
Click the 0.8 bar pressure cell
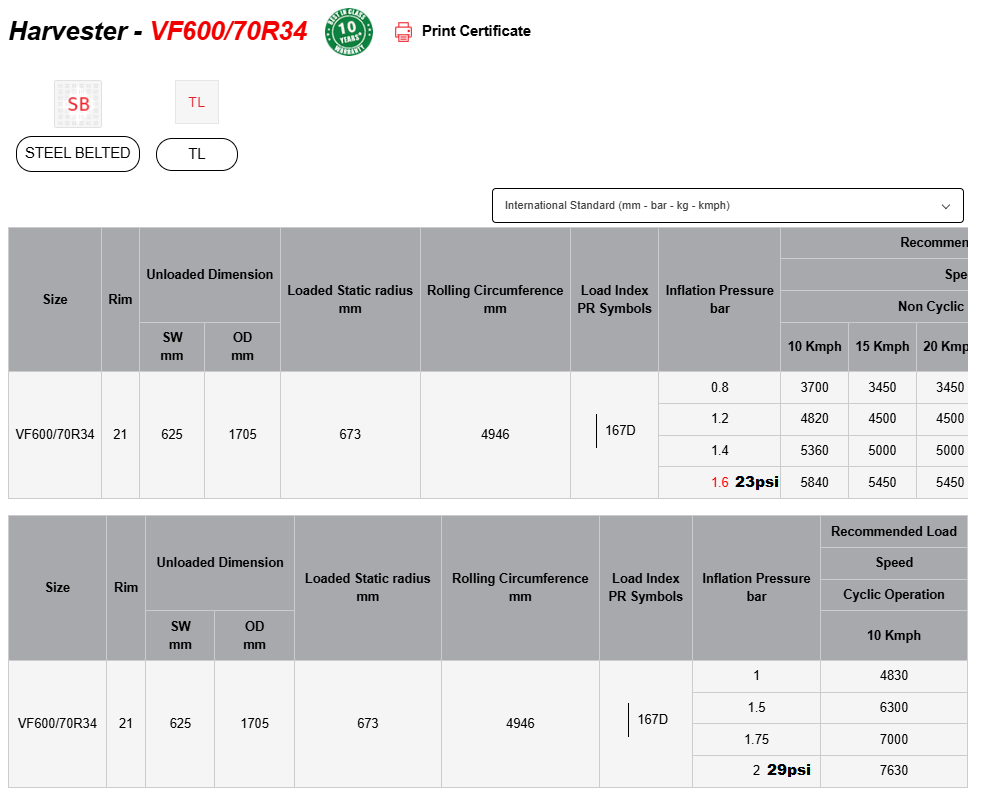pyautogui.click(x=719, y=387)
